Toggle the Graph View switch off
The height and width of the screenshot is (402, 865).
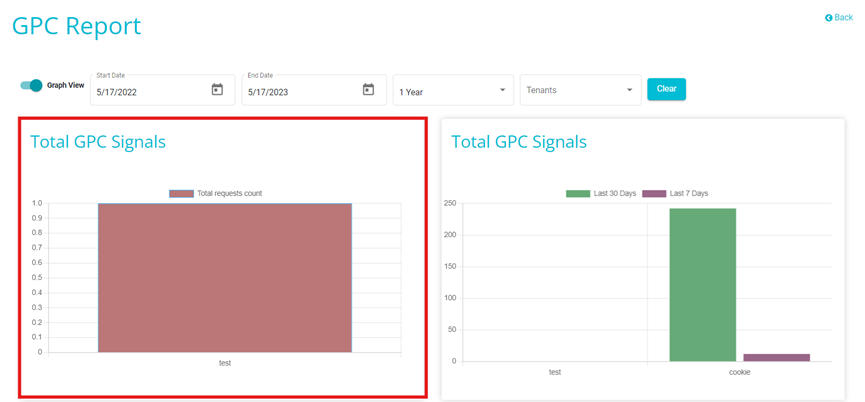[x=31, y=85]
